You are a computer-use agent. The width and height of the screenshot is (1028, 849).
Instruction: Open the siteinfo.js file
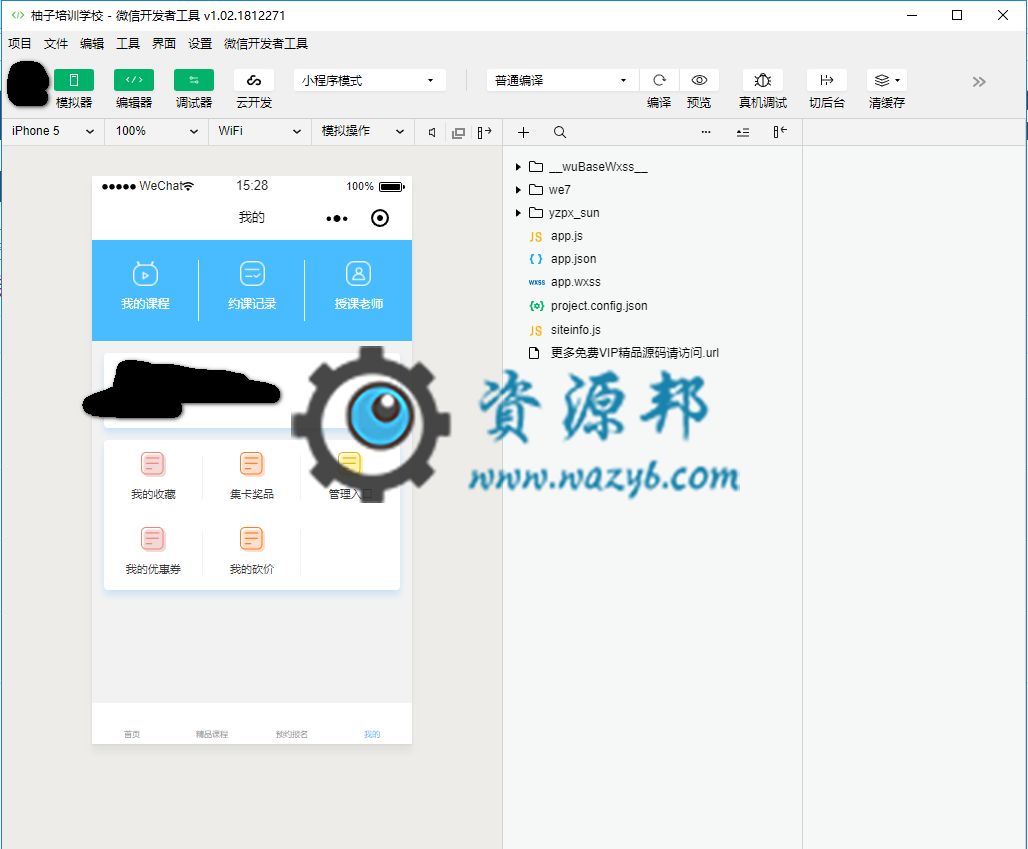click(x=576, y=330)
